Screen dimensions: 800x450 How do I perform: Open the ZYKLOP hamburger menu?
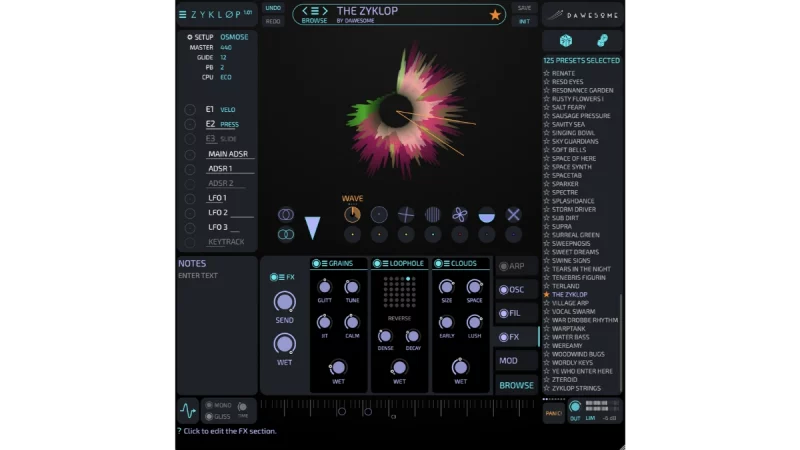(x=184, y=14)
